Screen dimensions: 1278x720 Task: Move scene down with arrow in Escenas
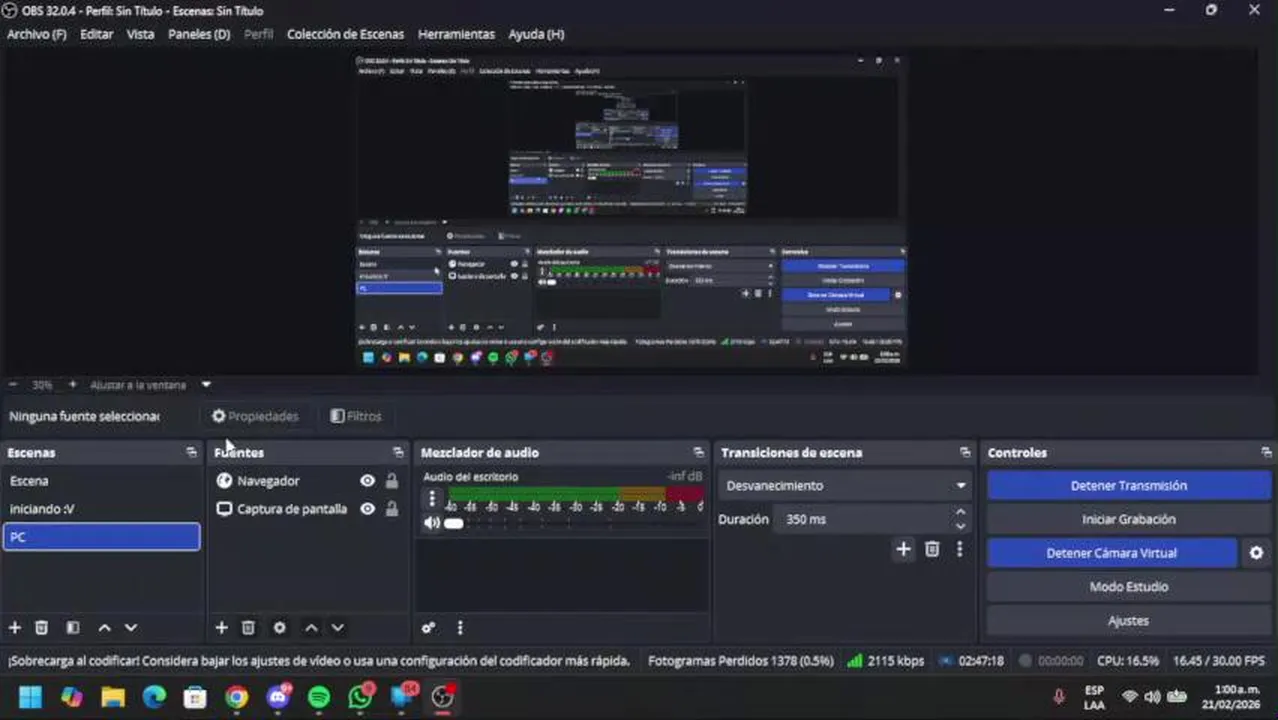[131, 628]
